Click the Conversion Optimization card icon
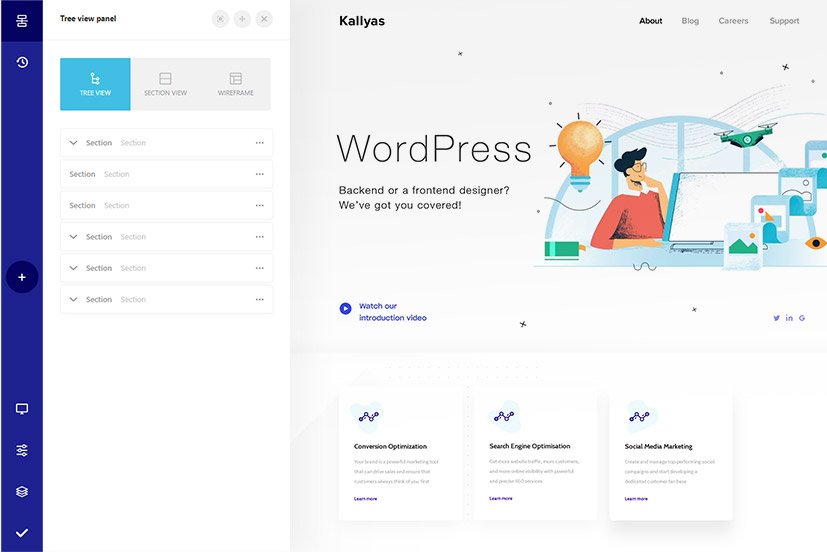 [x=368, y=417]
